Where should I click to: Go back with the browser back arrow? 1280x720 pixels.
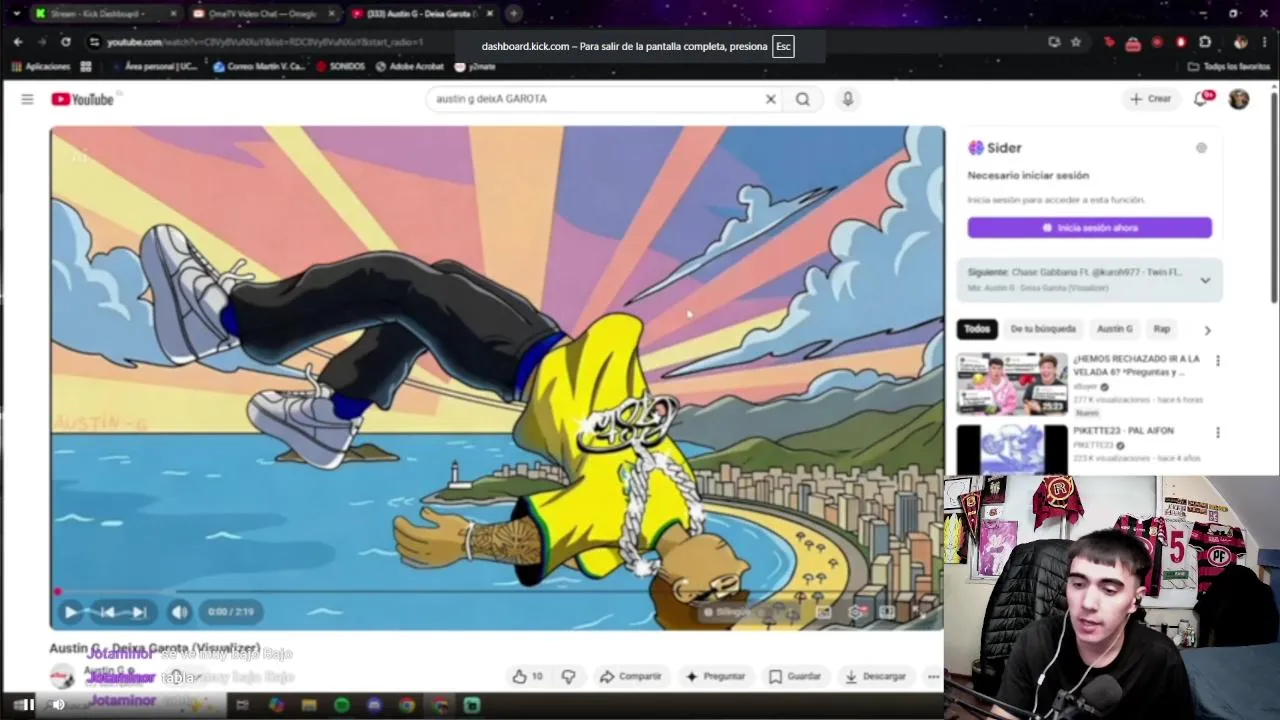[x=18, y=42]
